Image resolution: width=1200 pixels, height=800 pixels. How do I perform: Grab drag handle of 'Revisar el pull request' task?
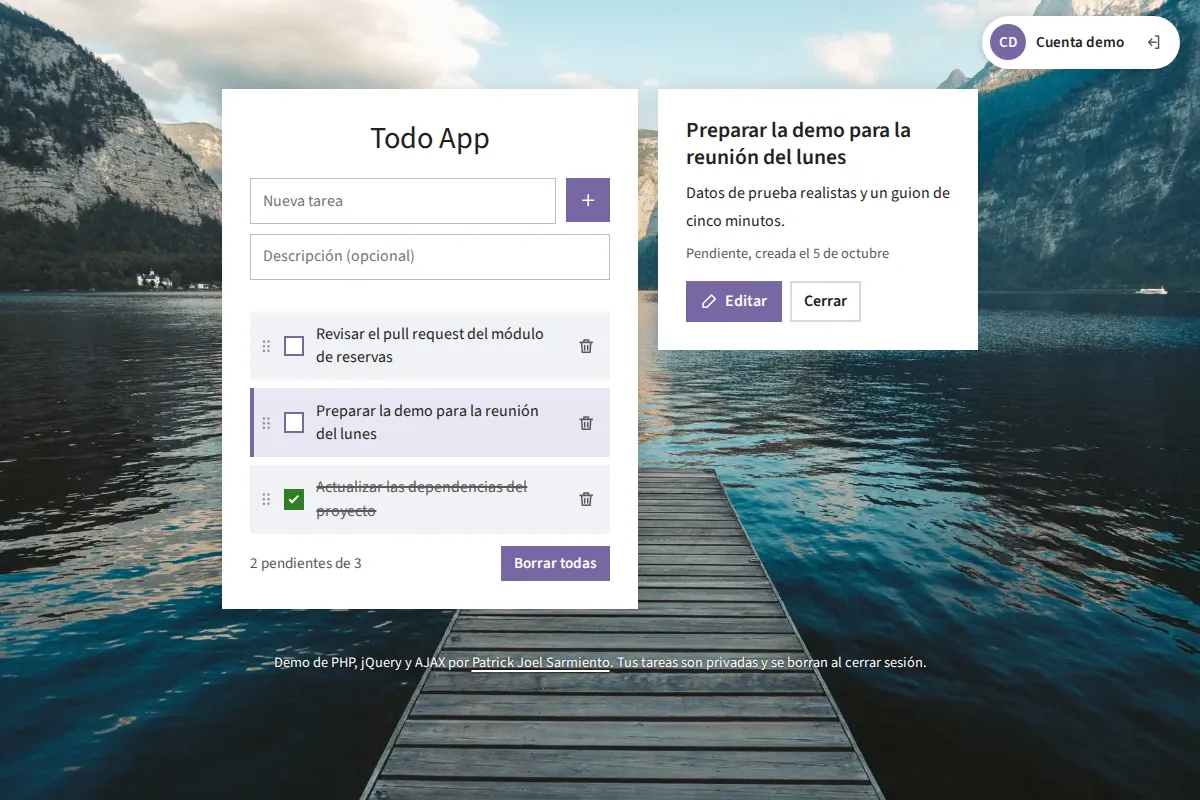266,346
